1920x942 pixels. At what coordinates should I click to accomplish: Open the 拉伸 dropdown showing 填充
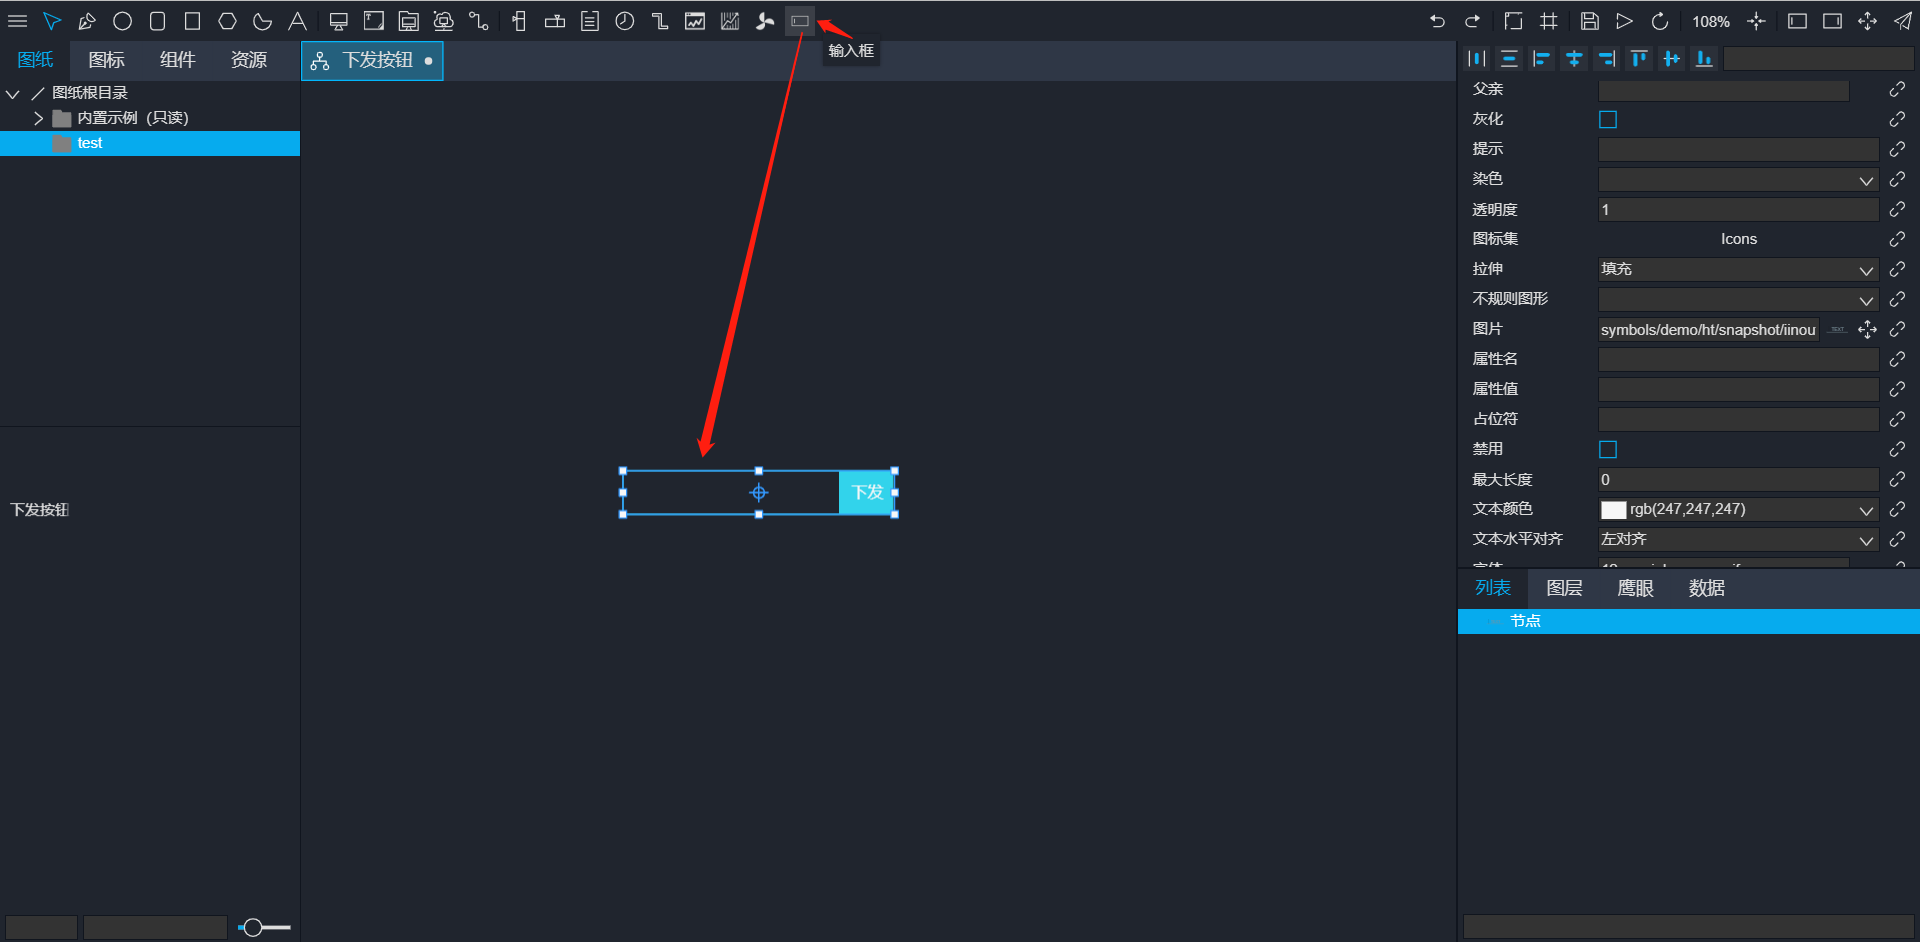[1737, 270]
